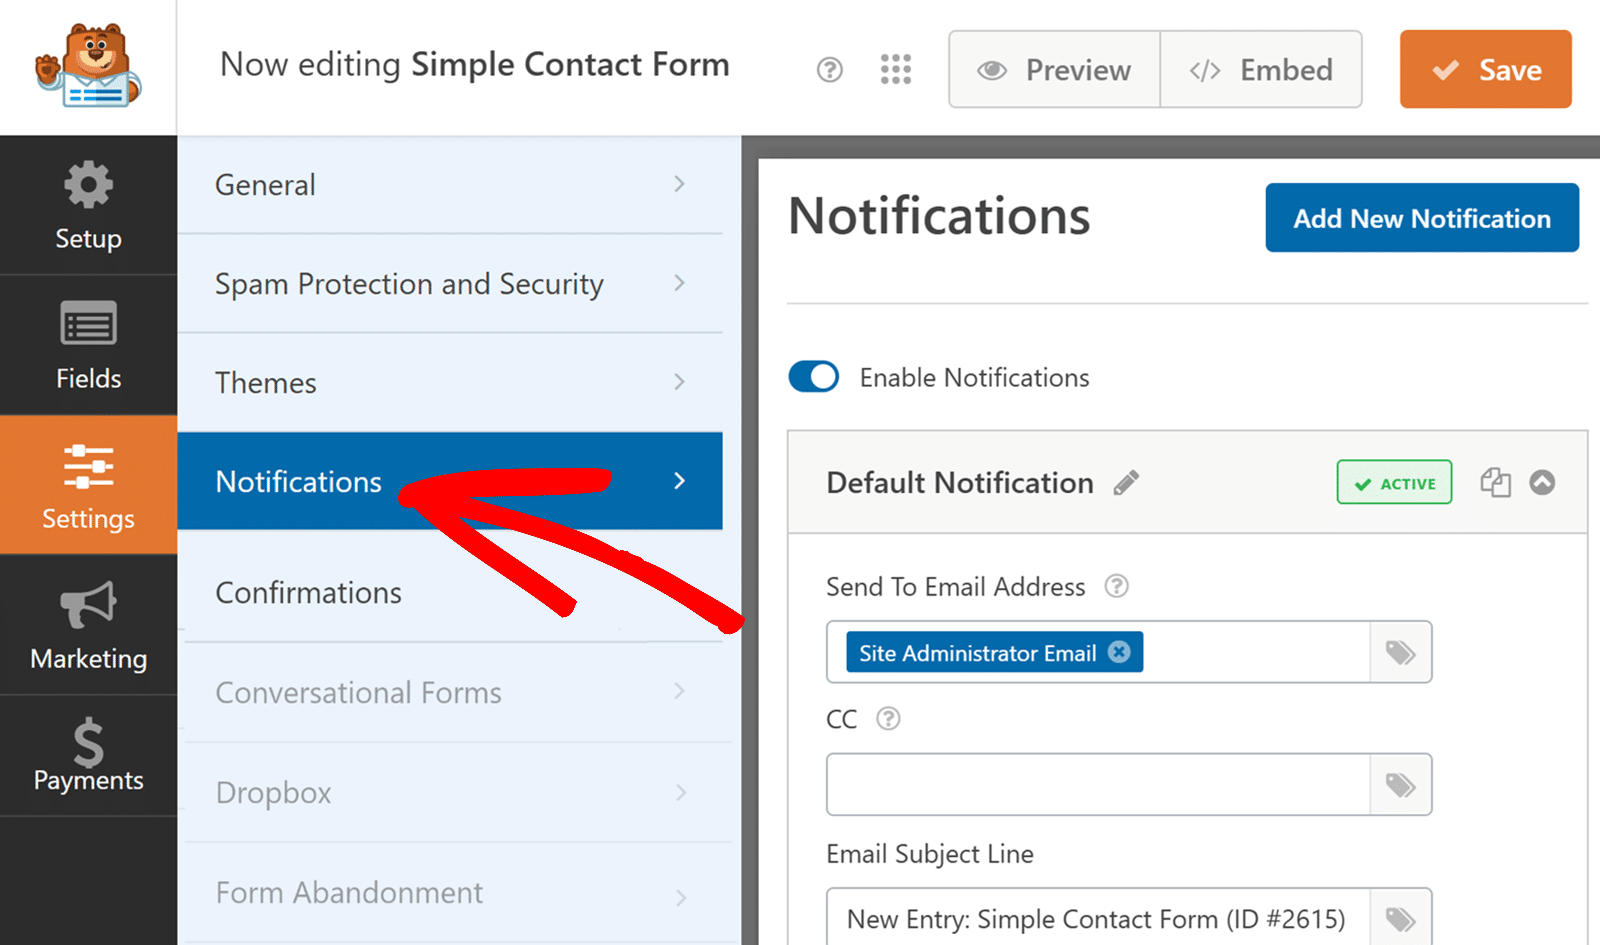The image size is (1600, 945).
Task: Open the Marketing section from the sidebar
Action: (88, 625)
